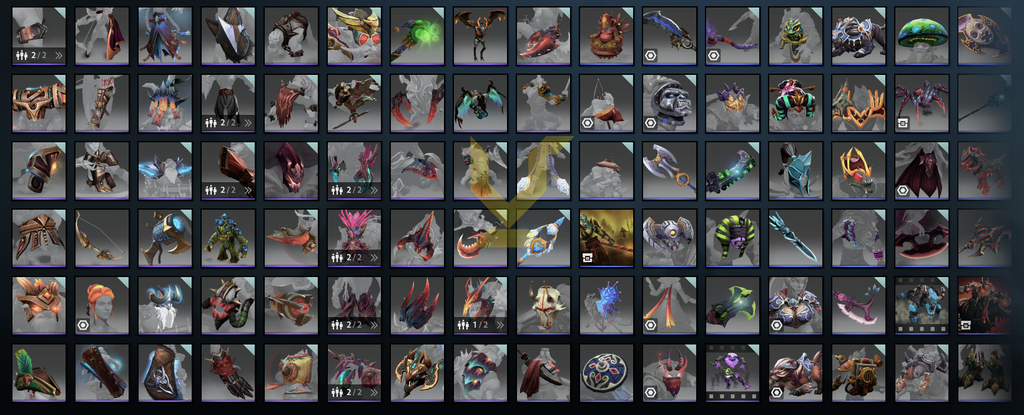This screenshot has height=415, width=1024.
Task: Open the golden loading screen thumbnail
Action: coord(606,238)
